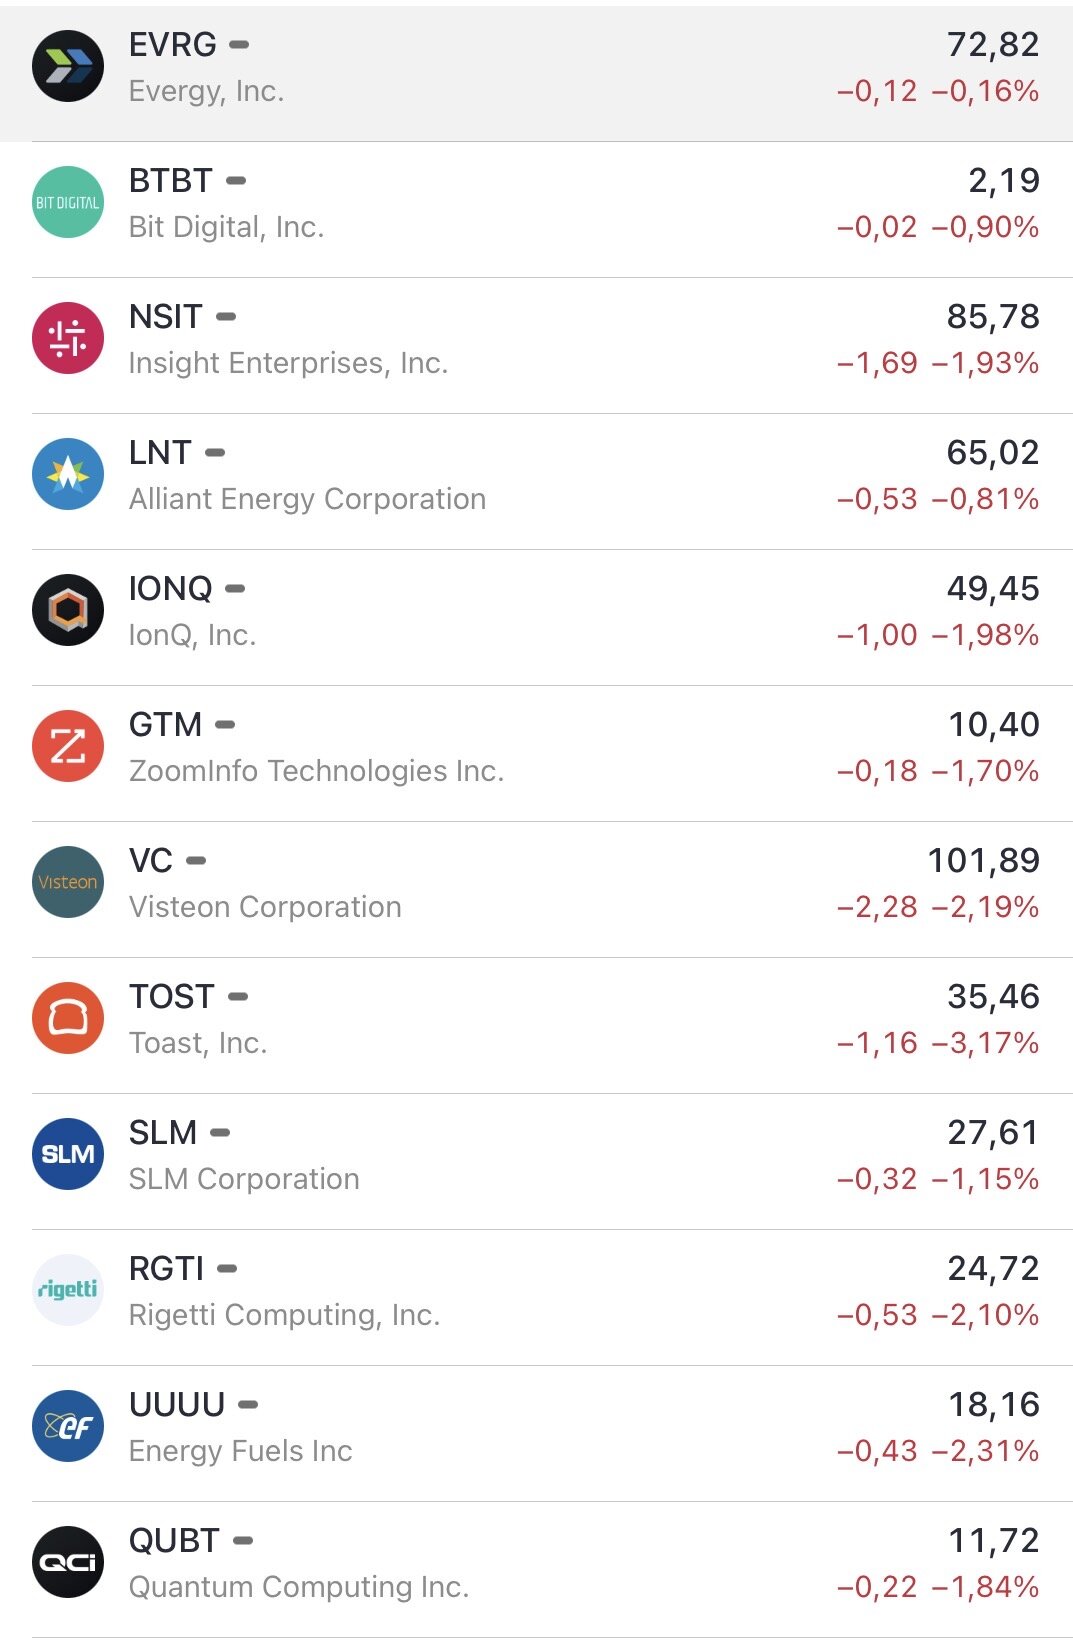Viewport: 1073px width, 1643px height.
Task: Select the Alliant Energy logo icon
Action: pos(68,475)
